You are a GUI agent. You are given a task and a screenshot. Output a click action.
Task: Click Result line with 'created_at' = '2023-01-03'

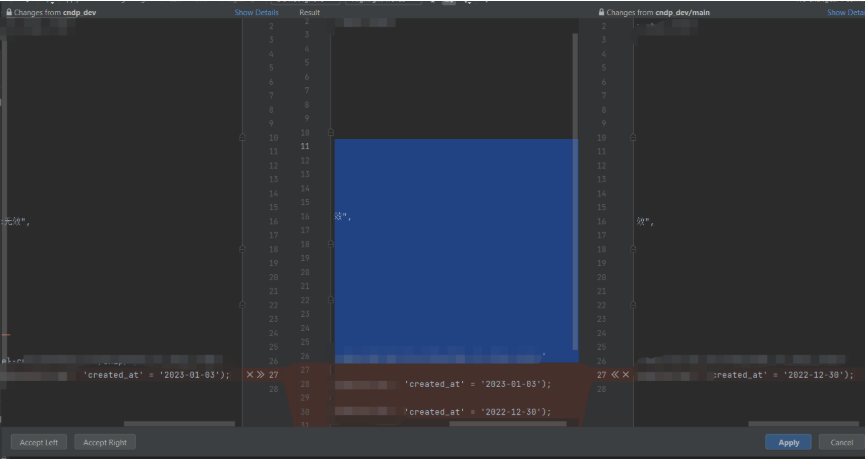coord(478,384)
